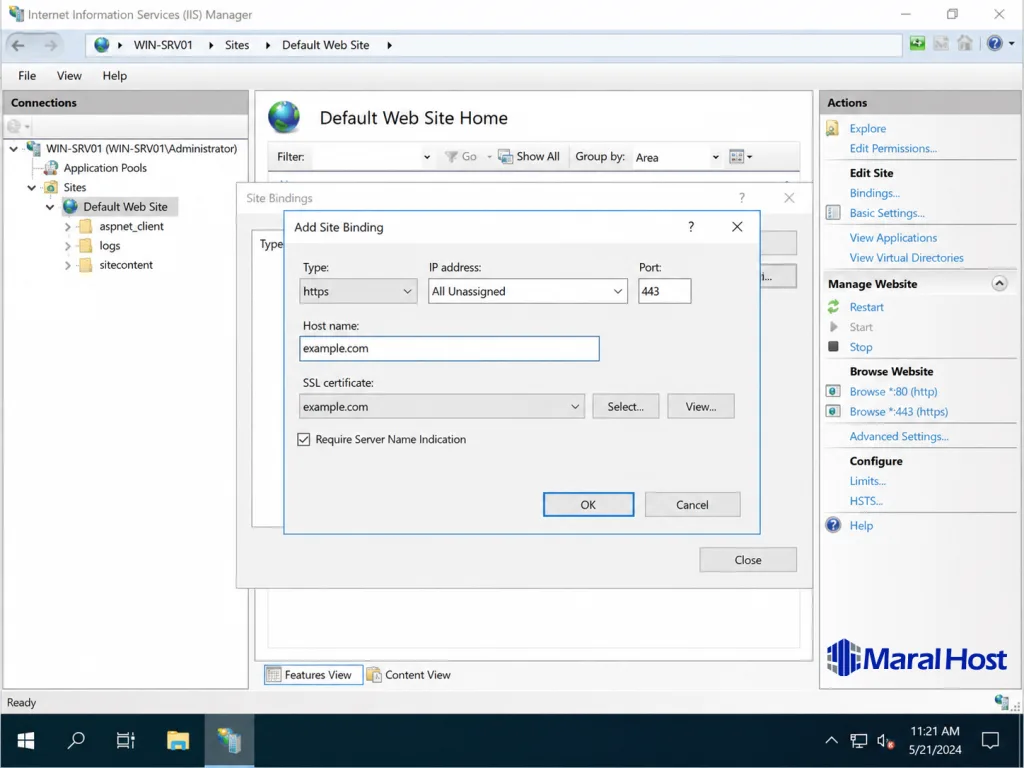The image size is (1024, 768).
Task: Open the help question mark icon top right
Action: pyautogui.click(x=995, y=44)
